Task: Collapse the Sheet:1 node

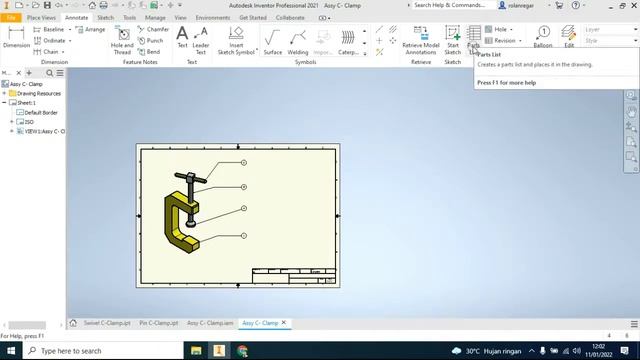Action: click(x=4, y=103)
